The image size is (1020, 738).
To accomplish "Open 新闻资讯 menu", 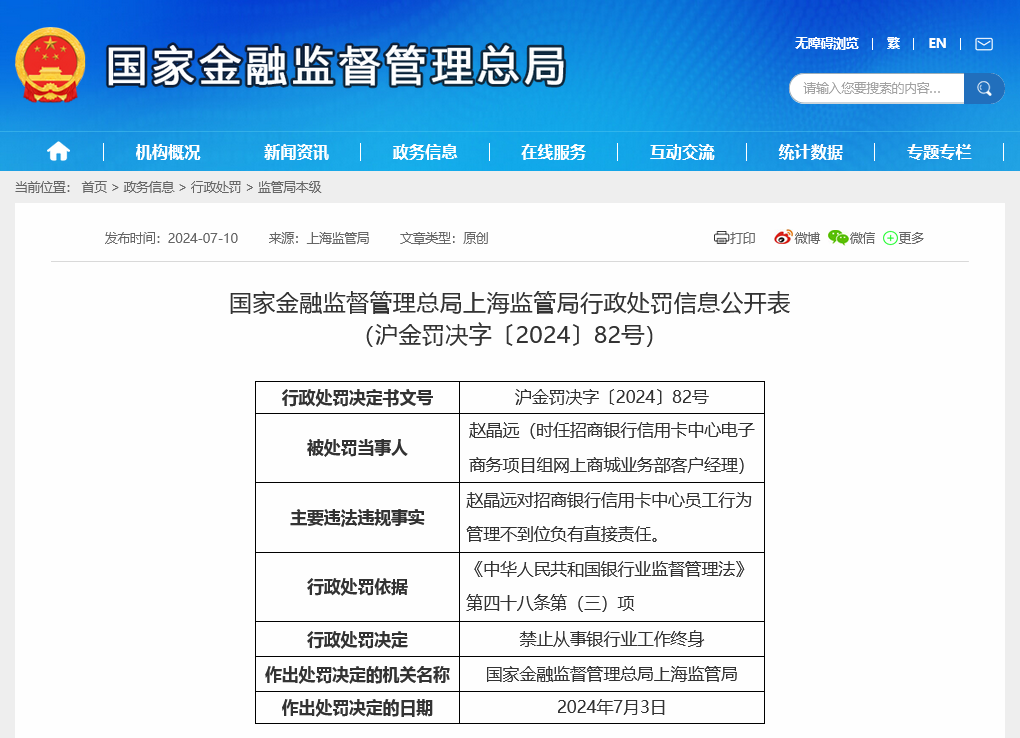I will 296,152.
